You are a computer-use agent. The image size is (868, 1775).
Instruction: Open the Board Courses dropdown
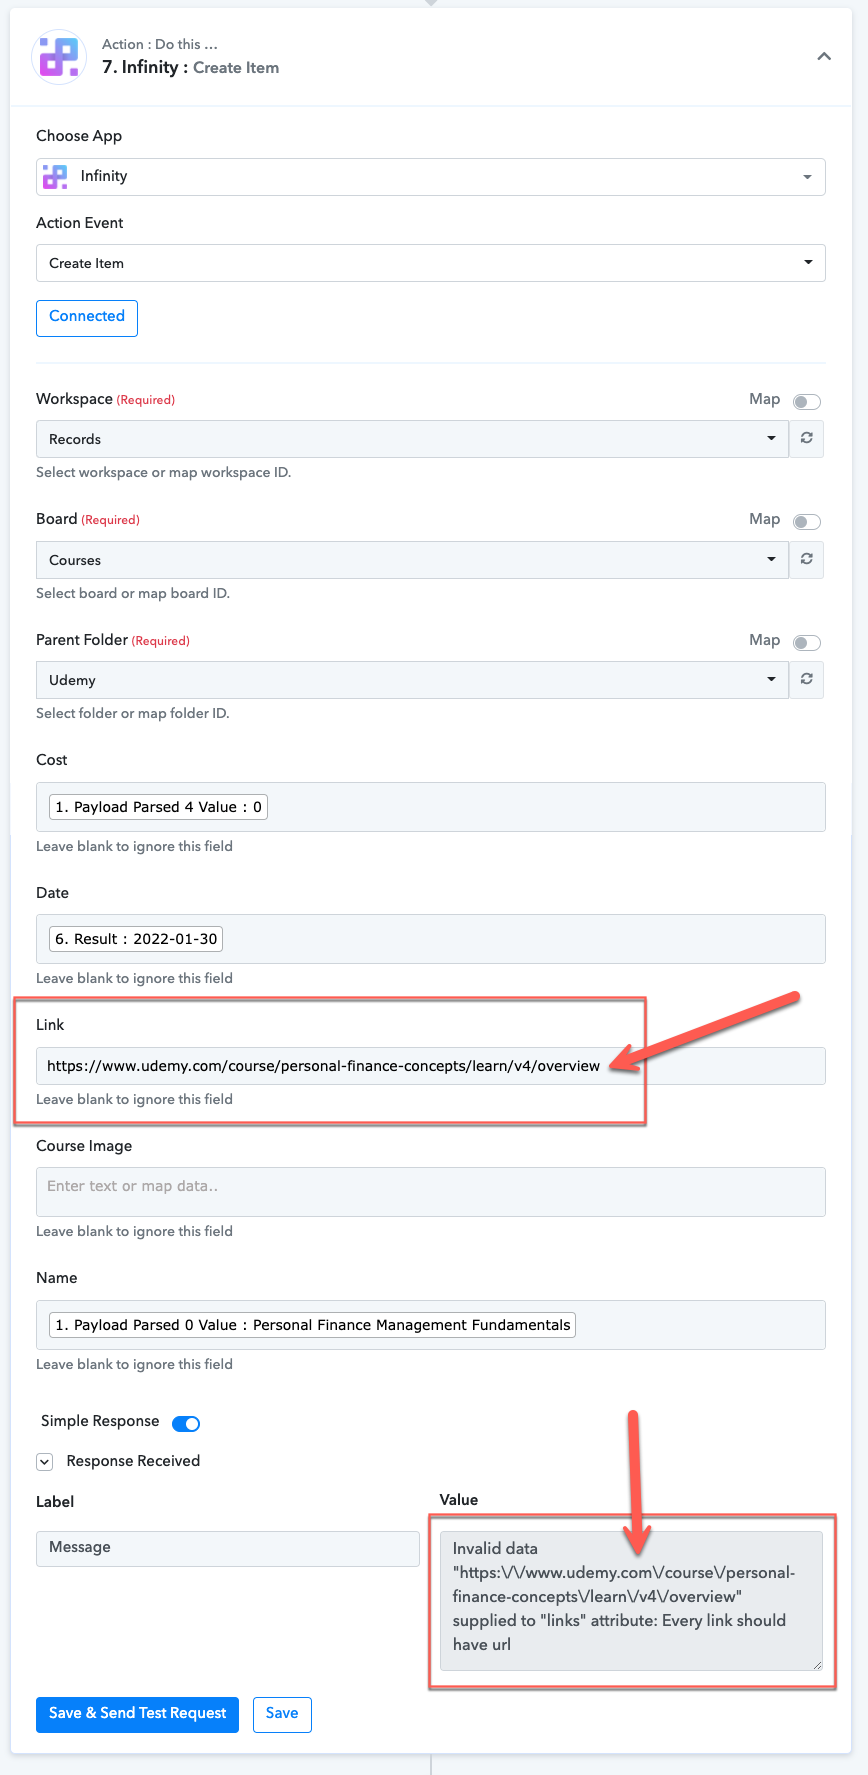(413, 560)
